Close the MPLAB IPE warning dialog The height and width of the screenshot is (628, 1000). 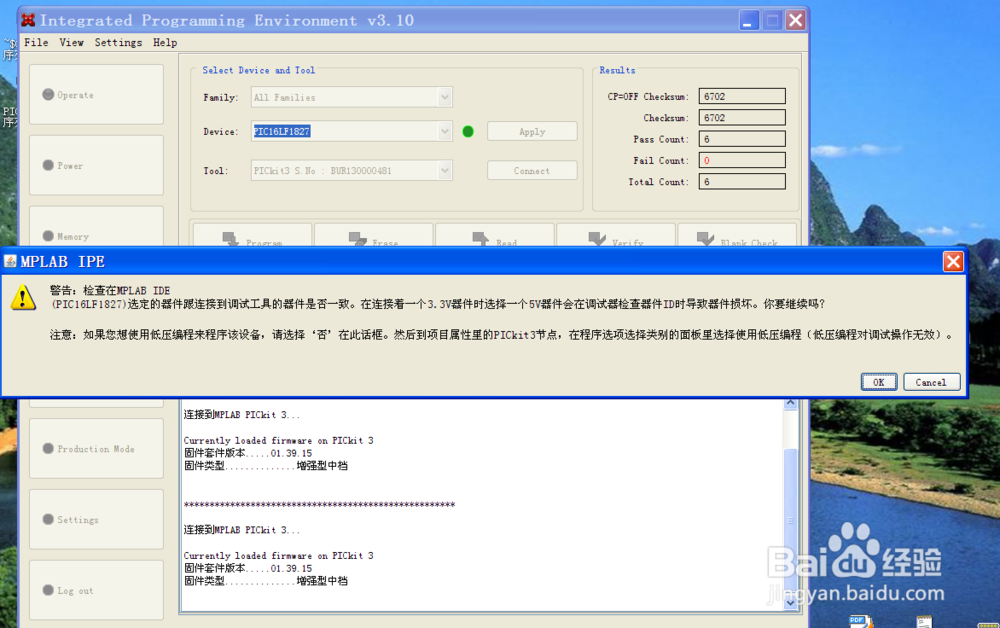(x=953, y=261)
